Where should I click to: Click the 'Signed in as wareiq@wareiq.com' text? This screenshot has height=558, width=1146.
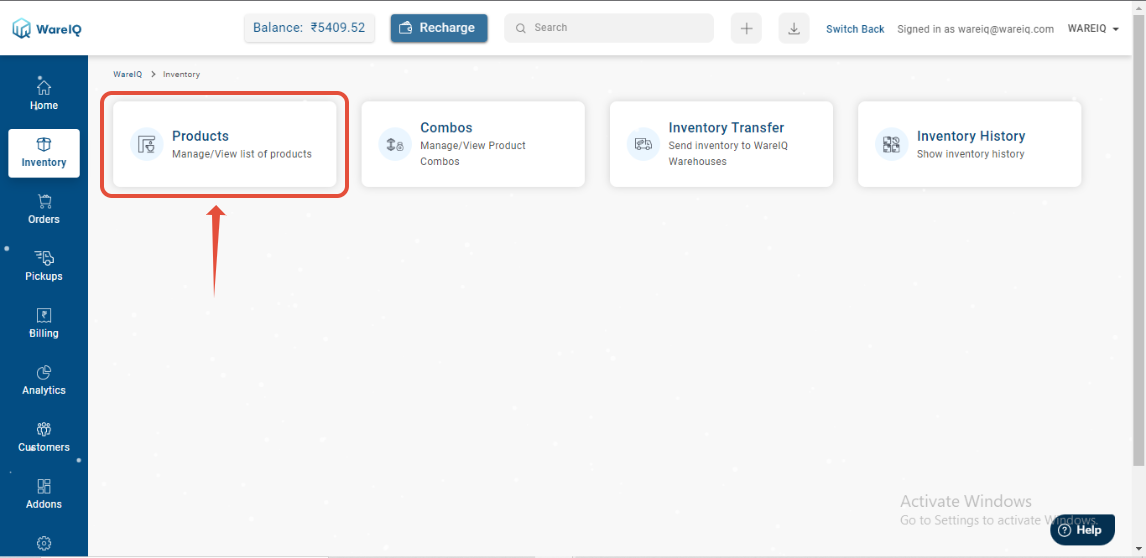(976, 29)
